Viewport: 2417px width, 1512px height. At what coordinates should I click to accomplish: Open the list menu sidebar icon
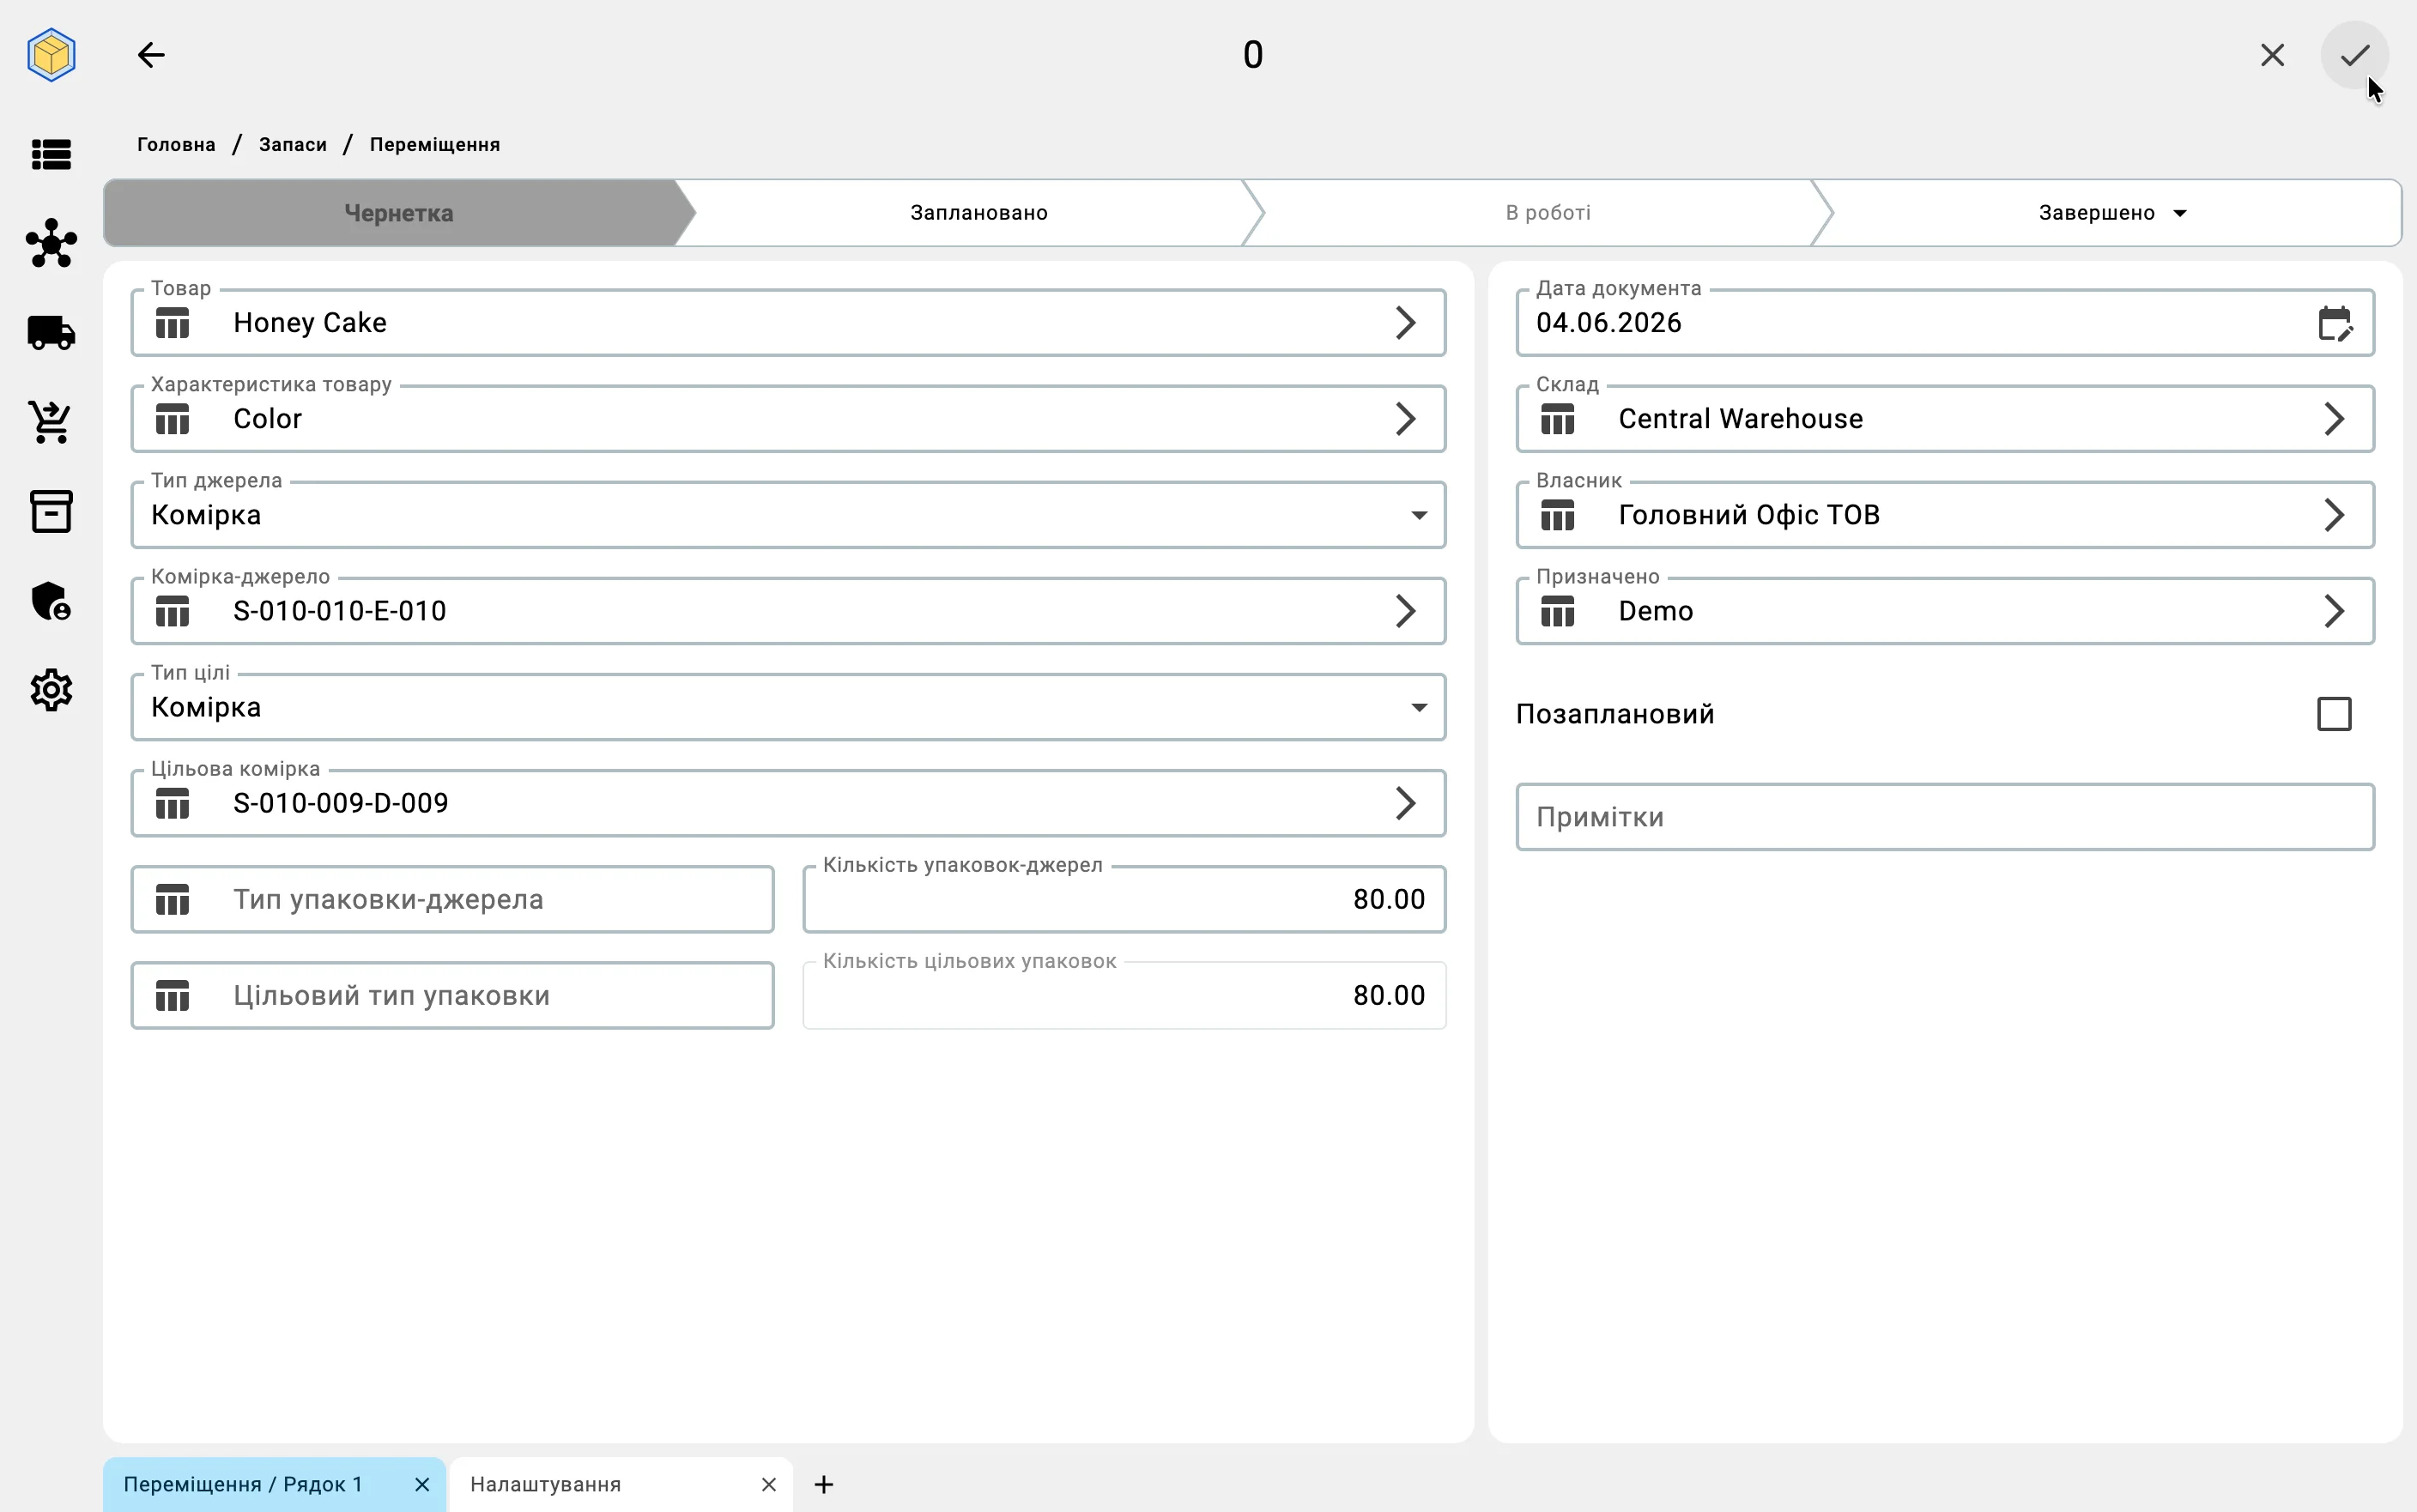(x=51, y=154)
